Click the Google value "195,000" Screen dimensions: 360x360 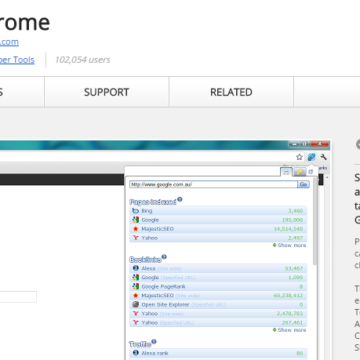click(x=293, y=220)
